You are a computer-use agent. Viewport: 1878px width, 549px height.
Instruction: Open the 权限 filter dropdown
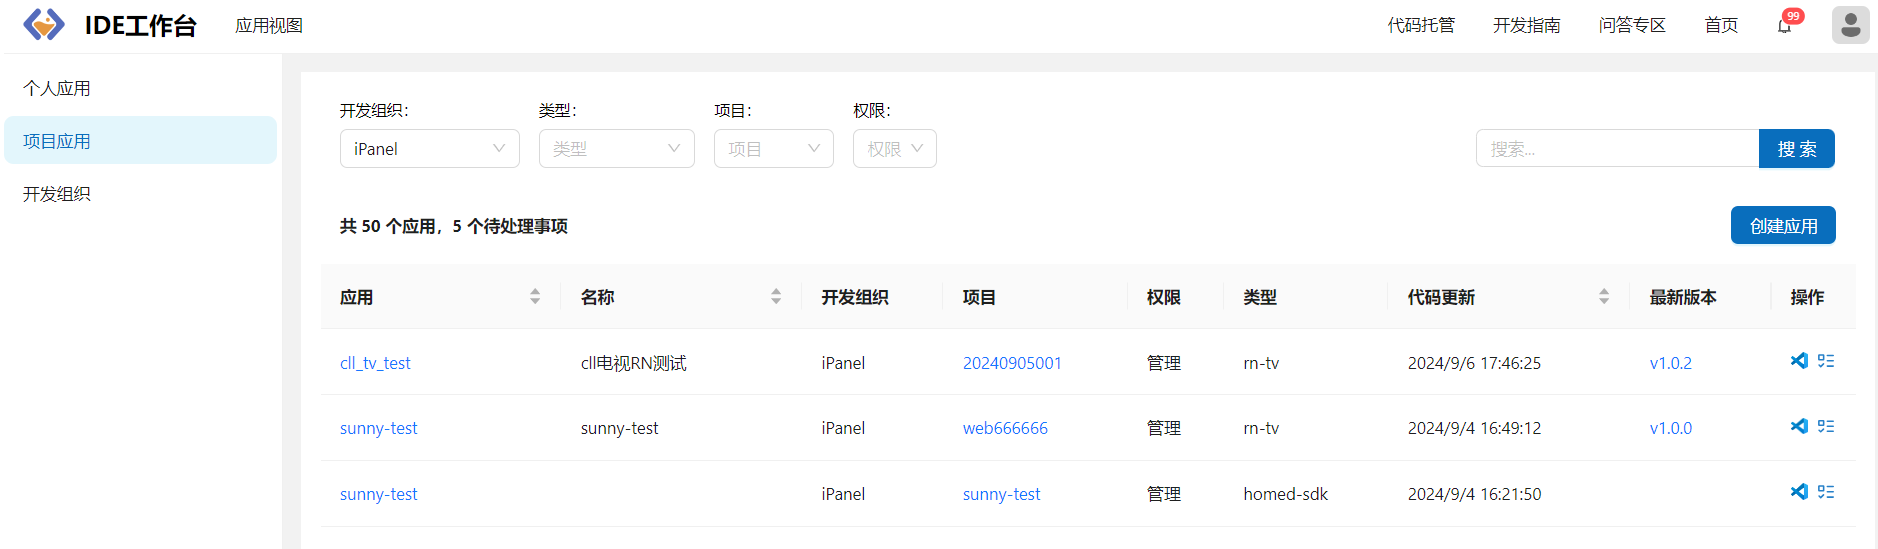coord(894,149)
